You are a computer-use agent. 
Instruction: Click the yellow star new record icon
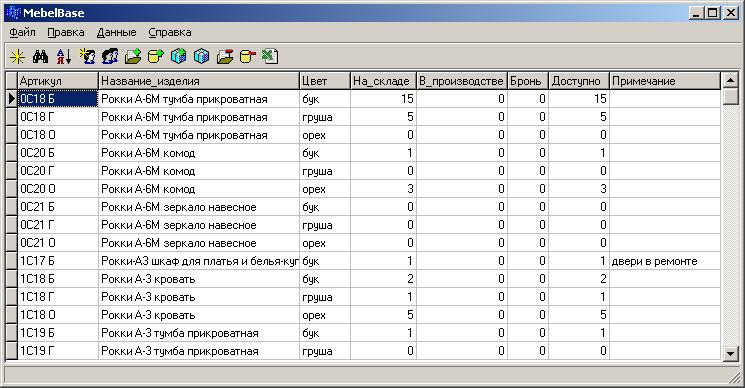[18, 57]
